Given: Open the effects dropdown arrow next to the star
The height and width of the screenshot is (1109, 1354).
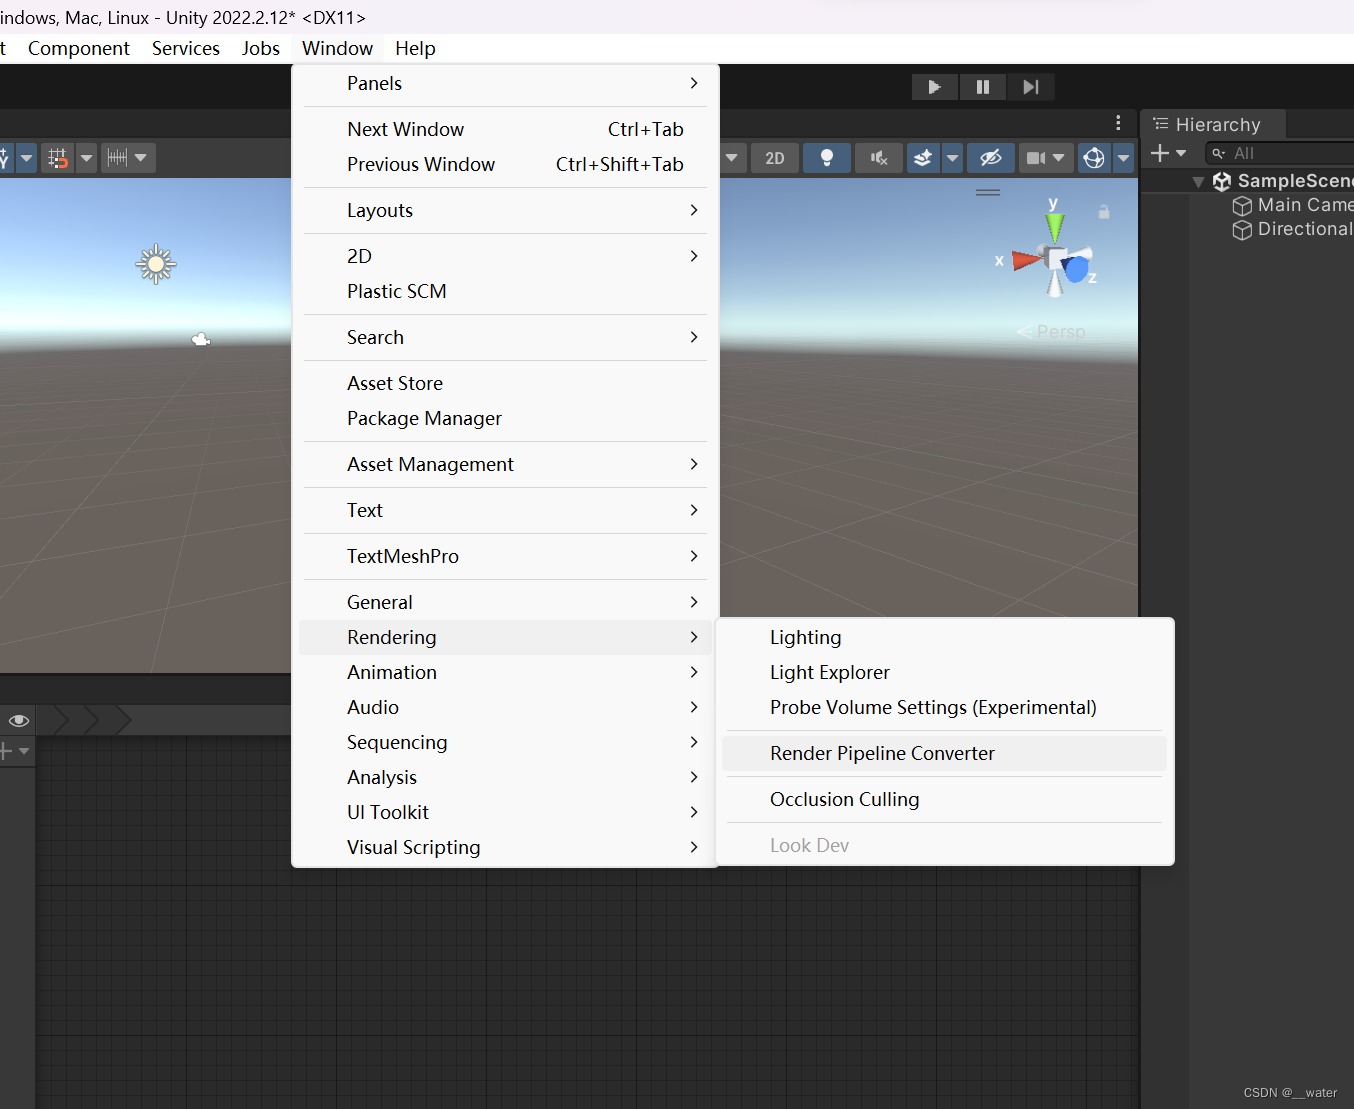Looking at the screenshot, I should coord(951,157).
